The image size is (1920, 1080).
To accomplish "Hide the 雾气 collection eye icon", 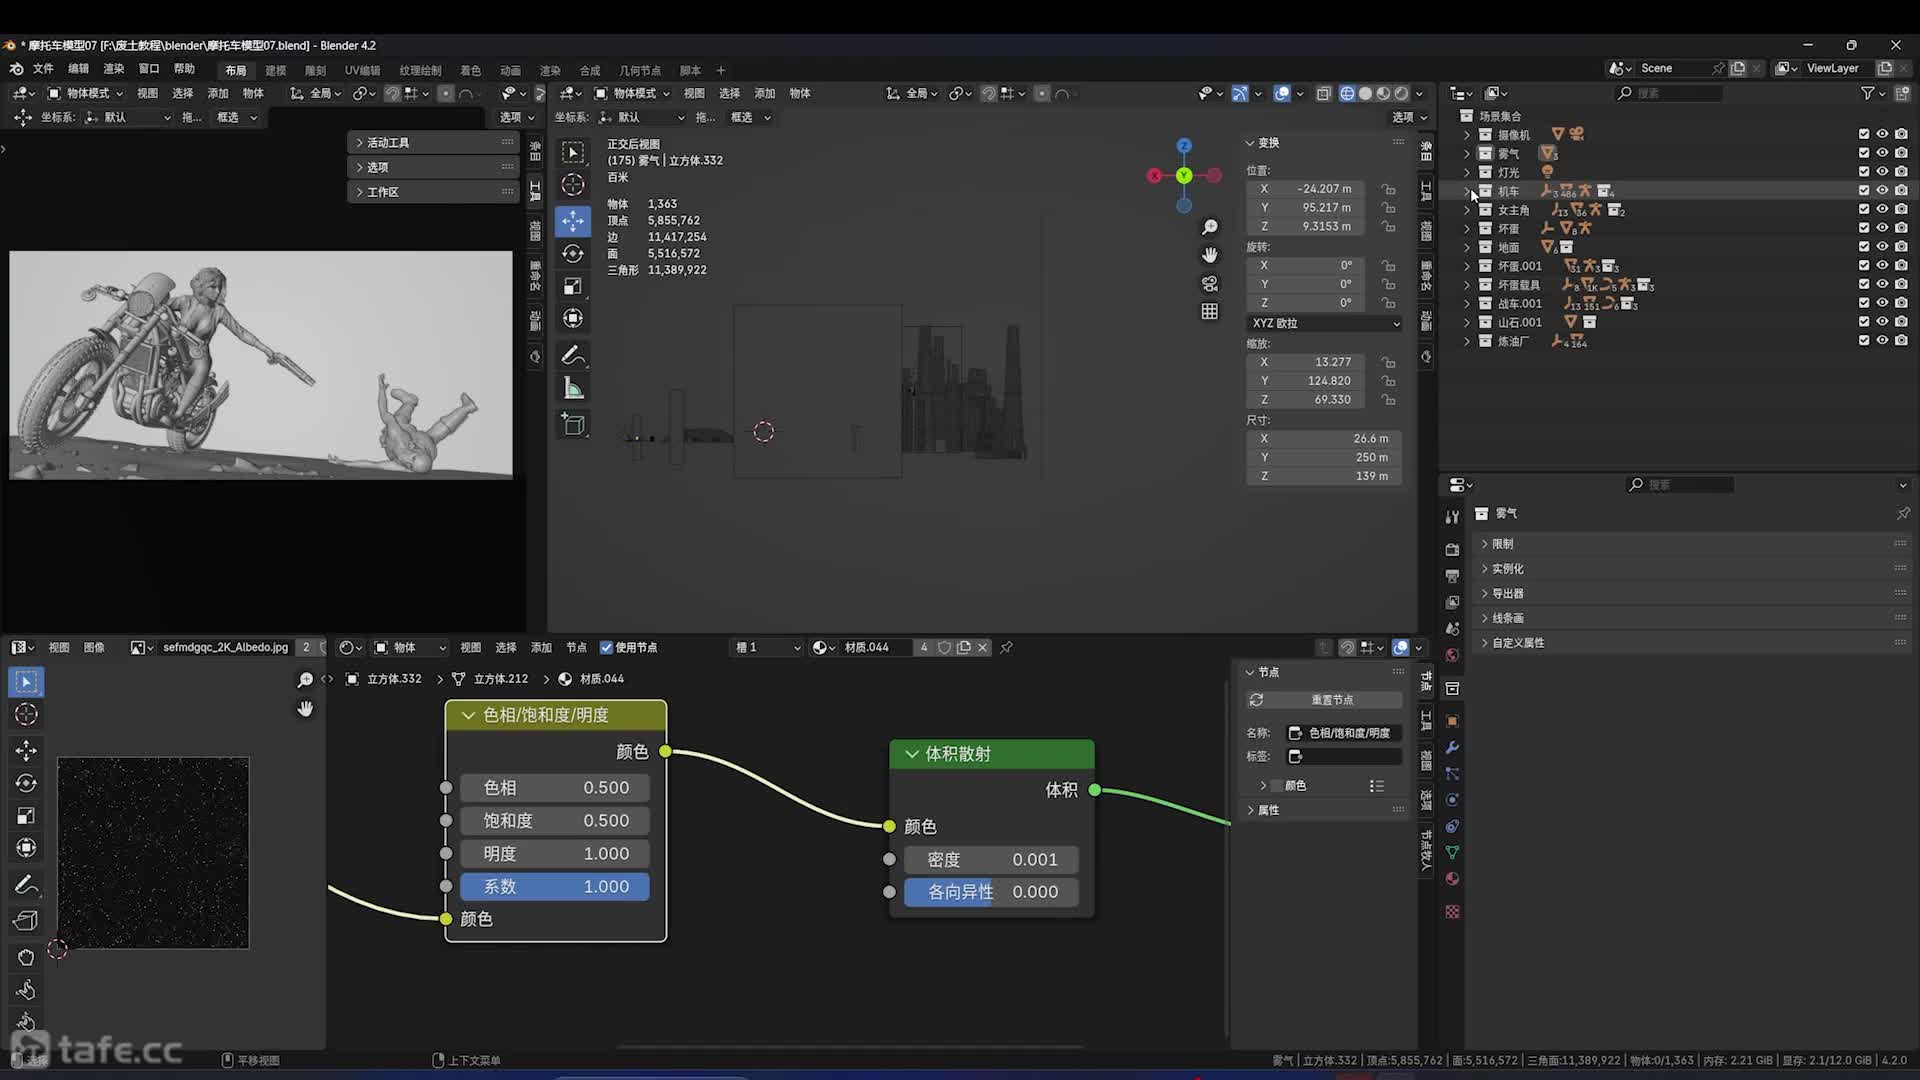I will (1882, 153).
